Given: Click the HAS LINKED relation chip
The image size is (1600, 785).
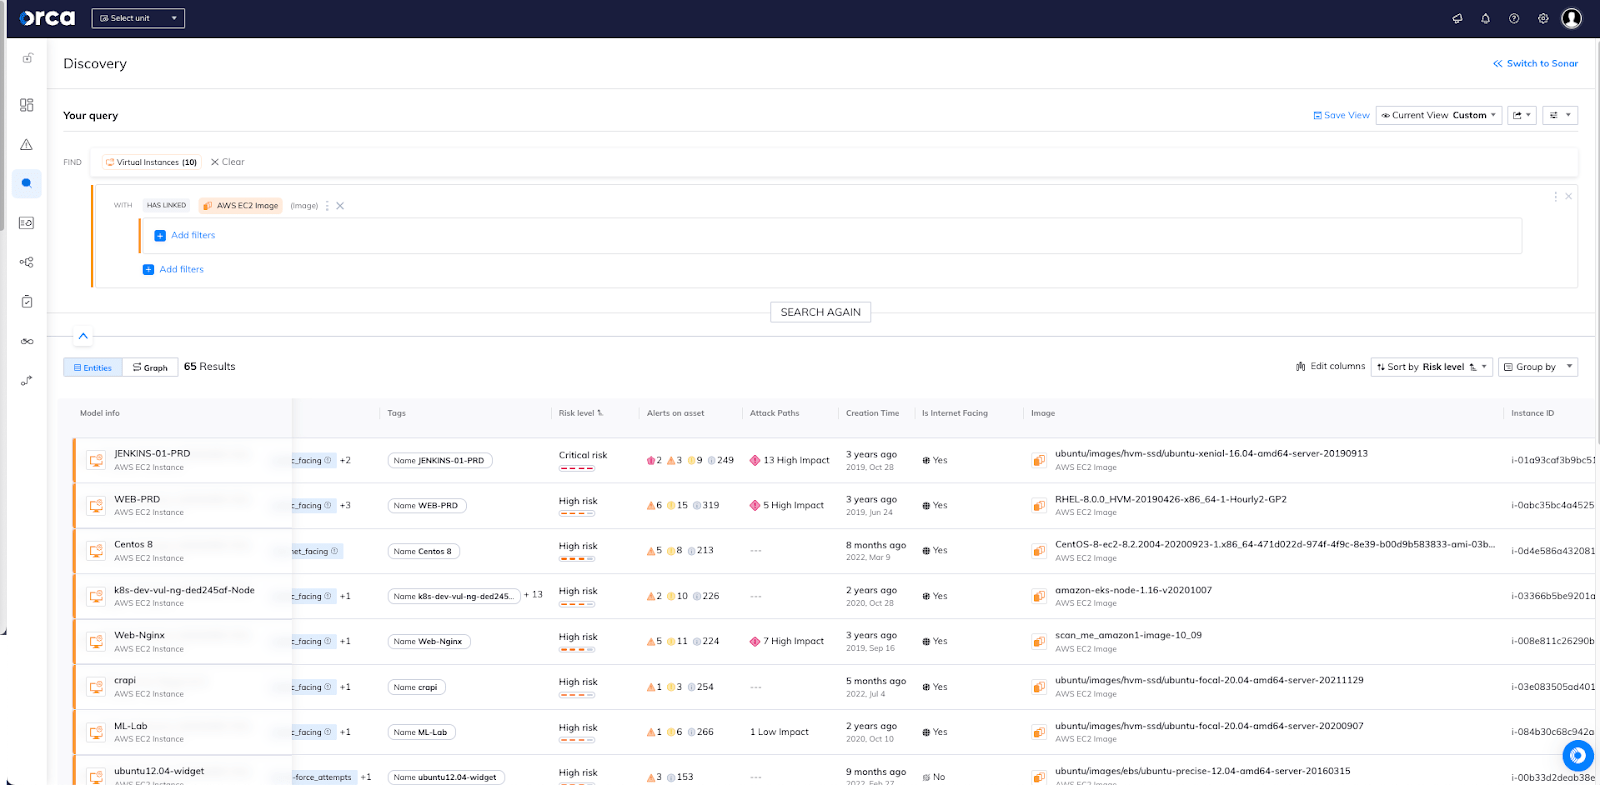Looking at the screenshot, I should pos(166,205).
